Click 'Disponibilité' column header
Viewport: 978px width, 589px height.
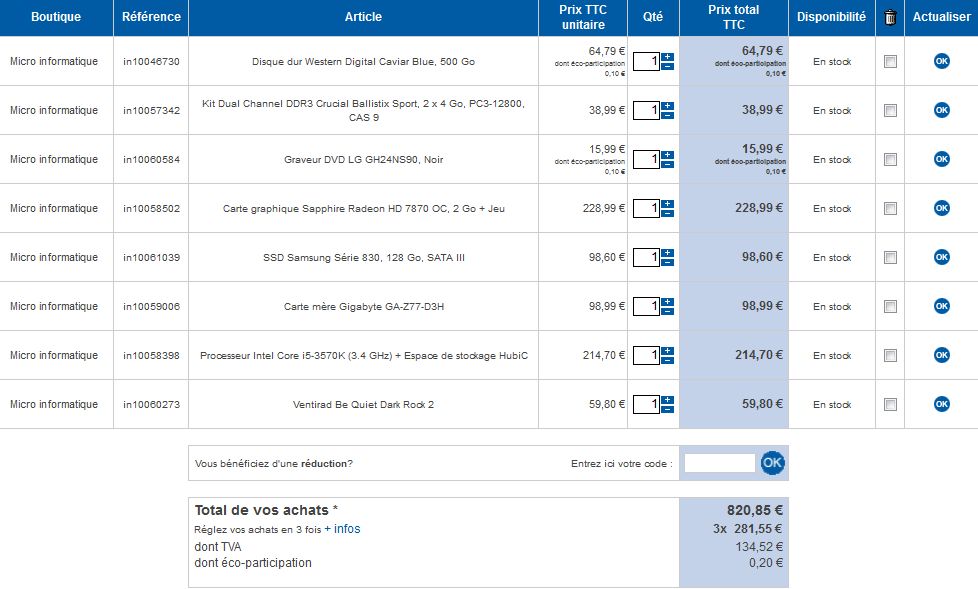pos(831,17)
